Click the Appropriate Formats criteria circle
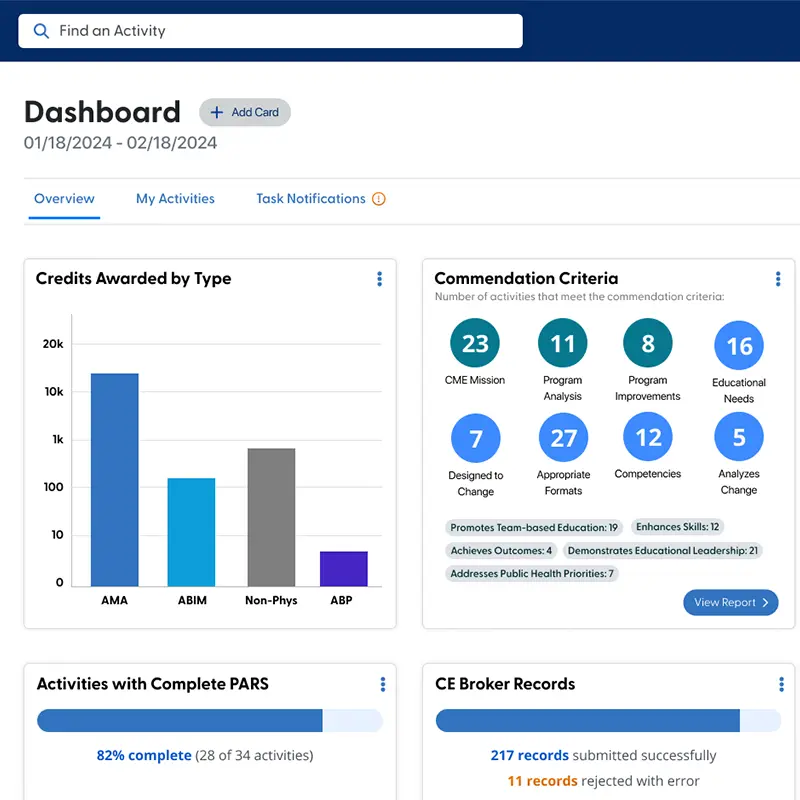The width and height of the screenshot is (800, 800). [563, 438]
